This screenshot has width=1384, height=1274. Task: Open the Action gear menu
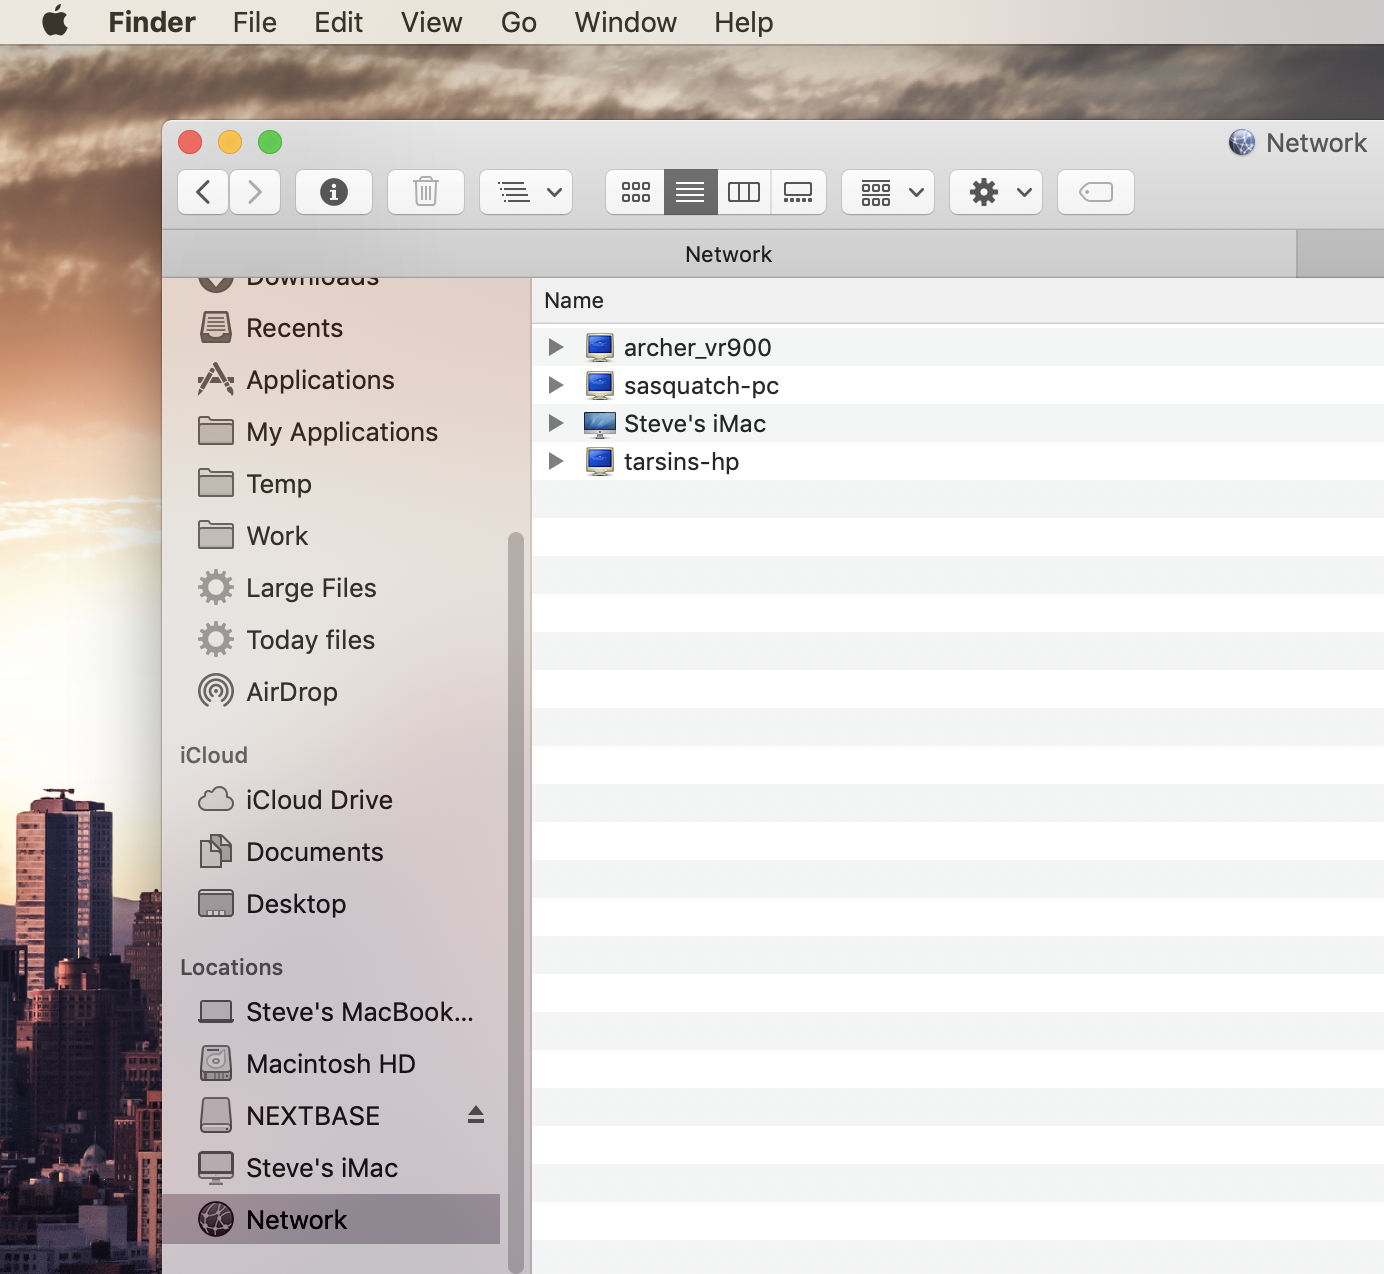tap(996, 192)
